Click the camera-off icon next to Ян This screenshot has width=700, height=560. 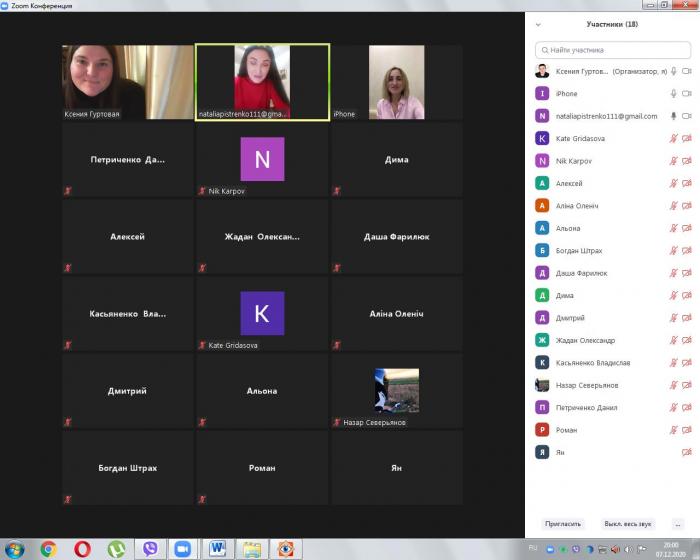687,452
